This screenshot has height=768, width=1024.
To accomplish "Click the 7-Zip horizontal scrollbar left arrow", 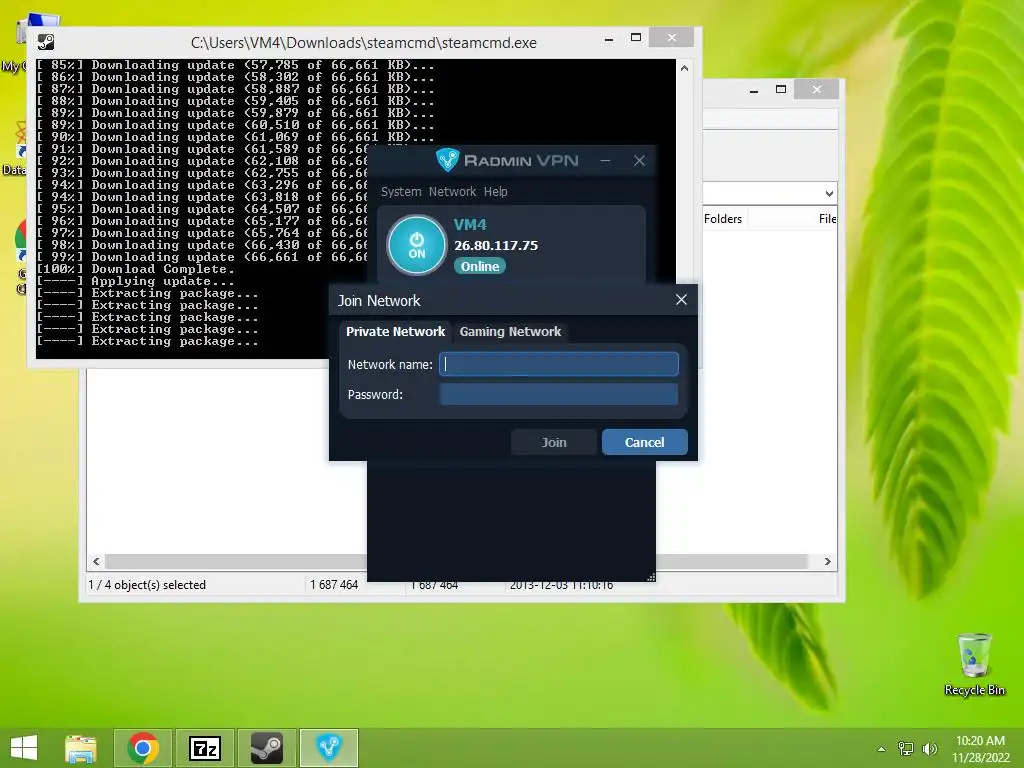I will [97, 562].
